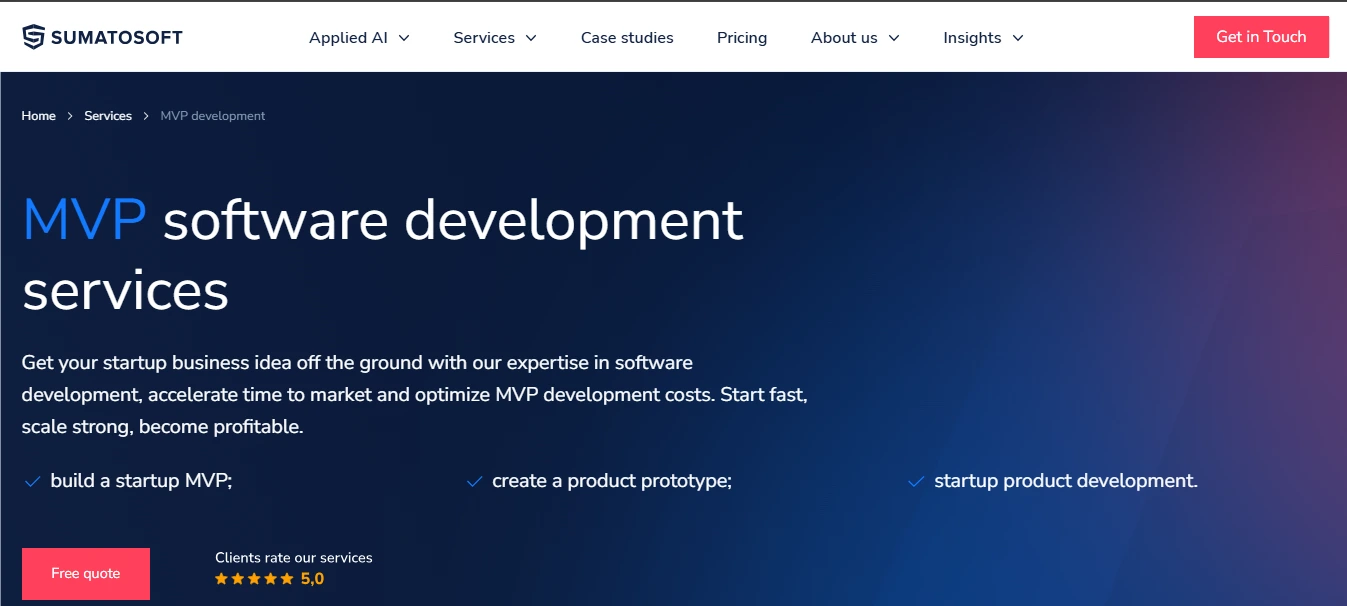The width and height of the screenshot is (1347, 606).
Task: Click the checkmark beside create a product prototype
Action: 475,482
